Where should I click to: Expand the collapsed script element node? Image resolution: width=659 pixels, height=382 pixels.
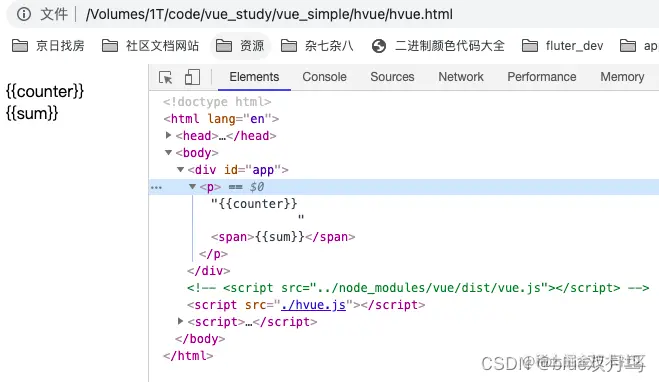click(180, 321)
